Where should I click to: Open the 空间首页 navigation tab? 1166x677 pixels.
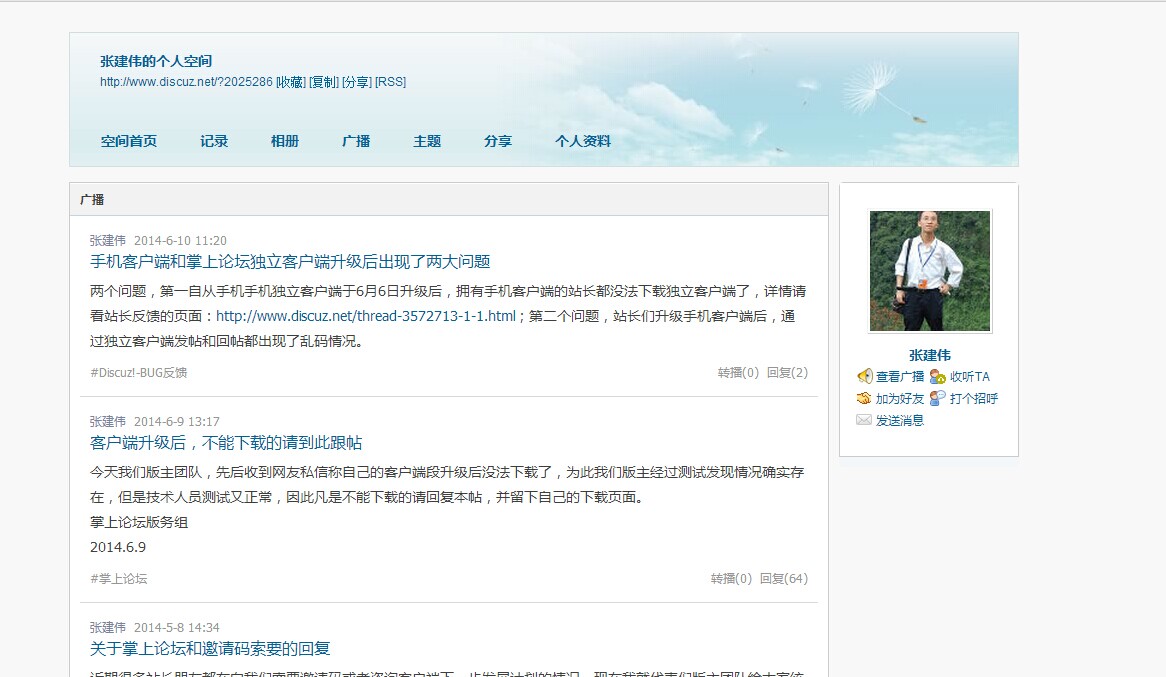(128, 141)
